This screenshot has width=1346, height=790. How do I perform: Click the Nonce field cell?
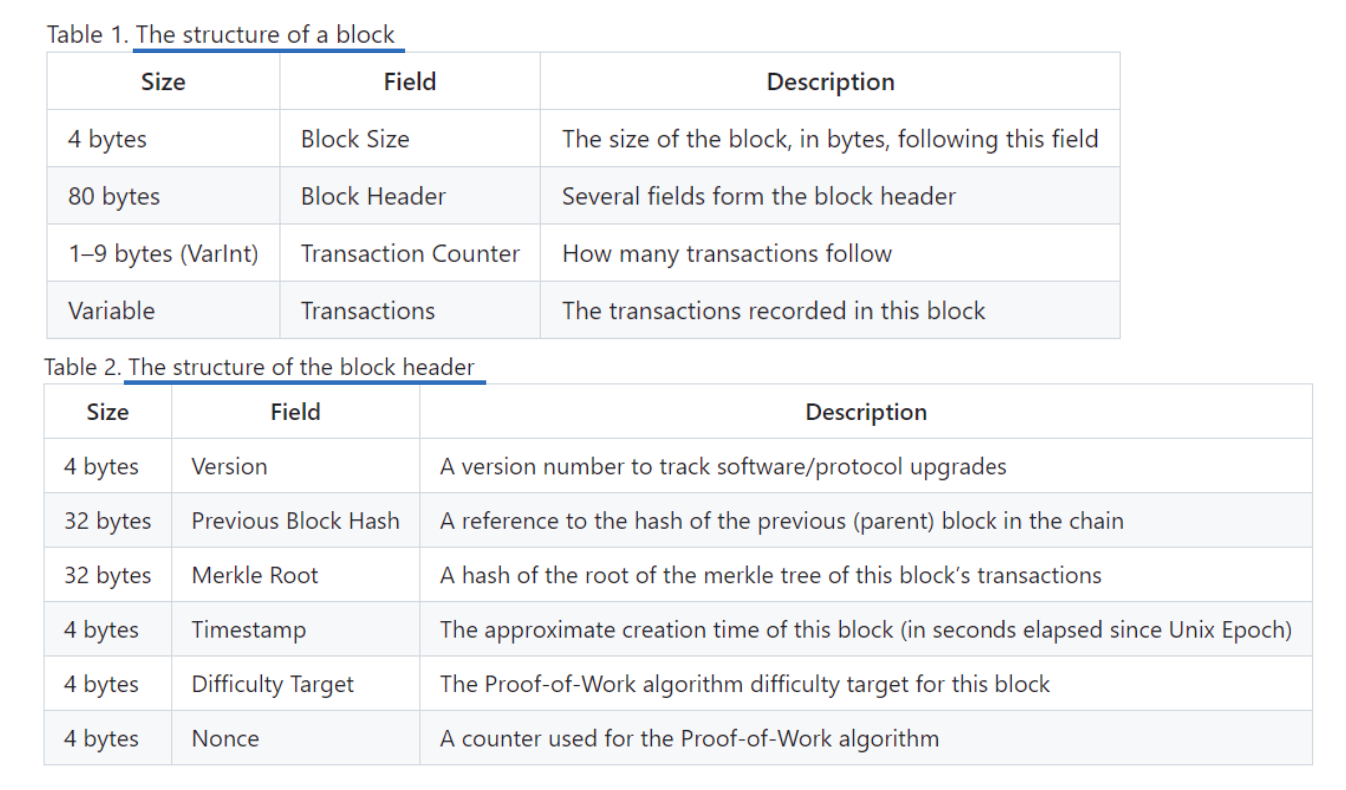(x=295, y=739)
